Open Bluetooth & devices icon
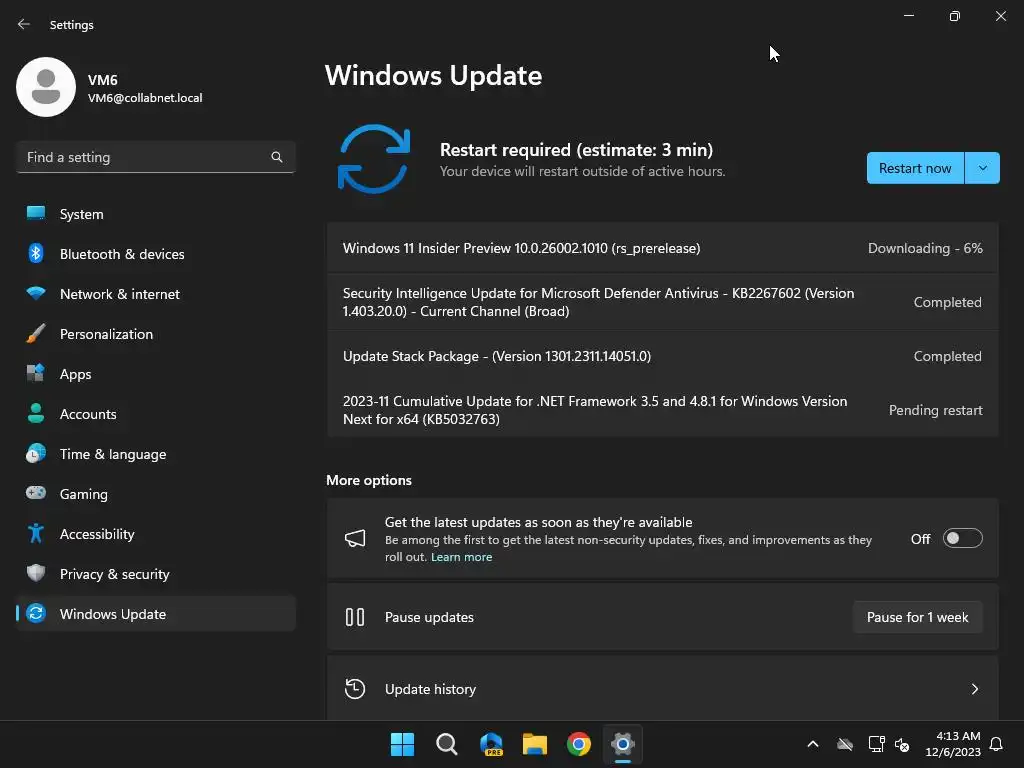The image size is (1024, 768). coord(36,253)
